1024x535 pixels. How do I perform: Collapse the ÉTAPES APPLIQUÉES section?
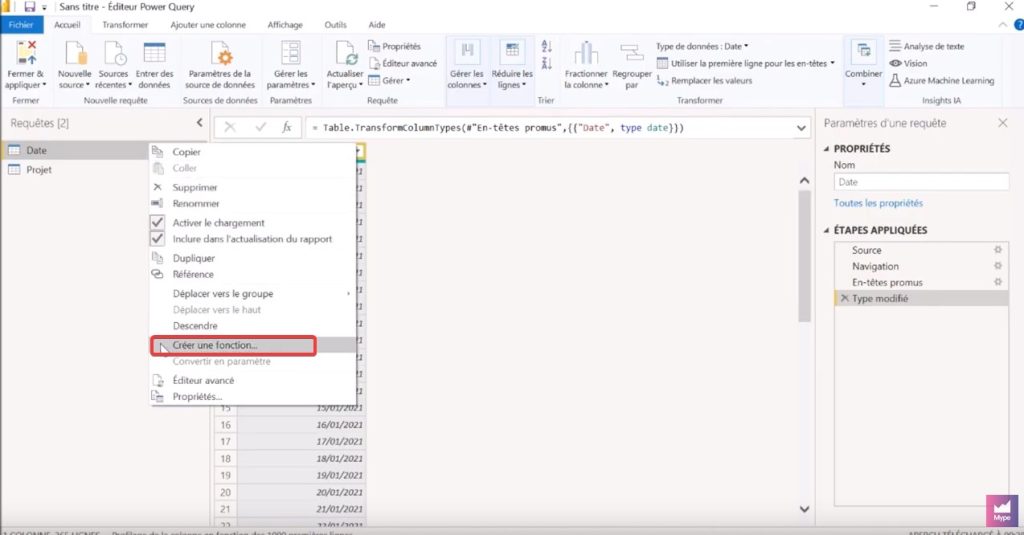tap(826, 231)
